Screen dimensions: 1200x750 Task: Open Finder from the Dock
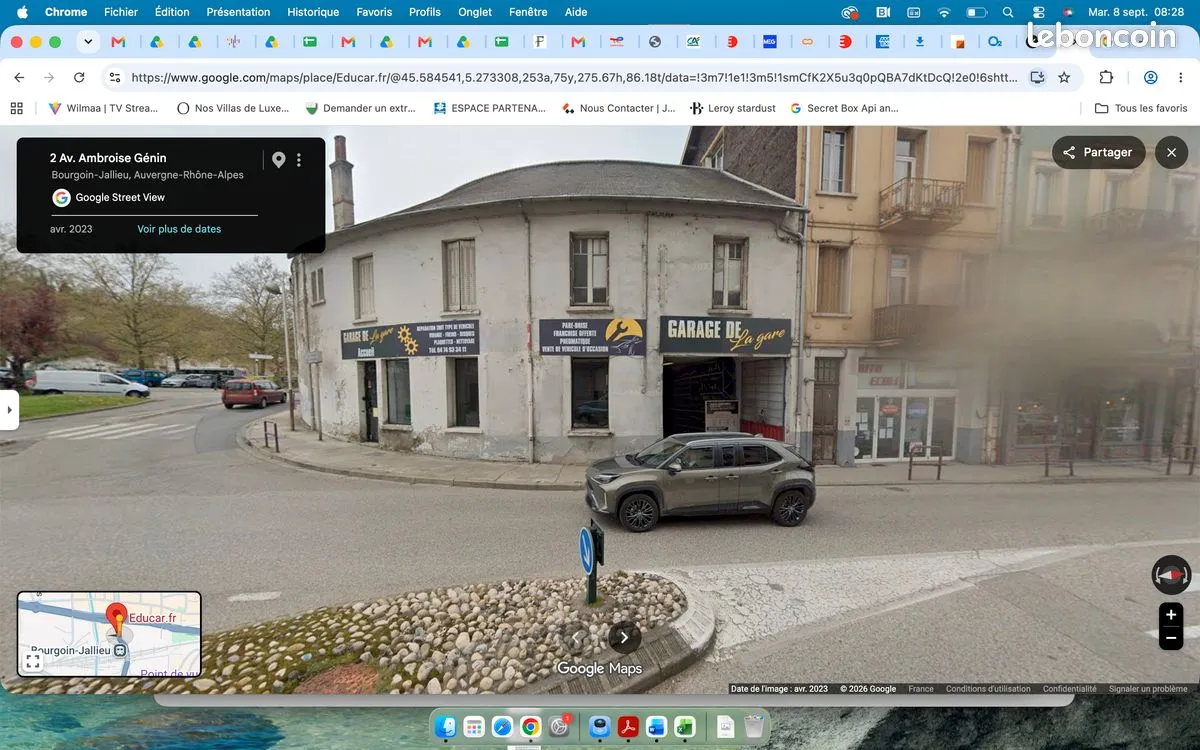point(447,727)
